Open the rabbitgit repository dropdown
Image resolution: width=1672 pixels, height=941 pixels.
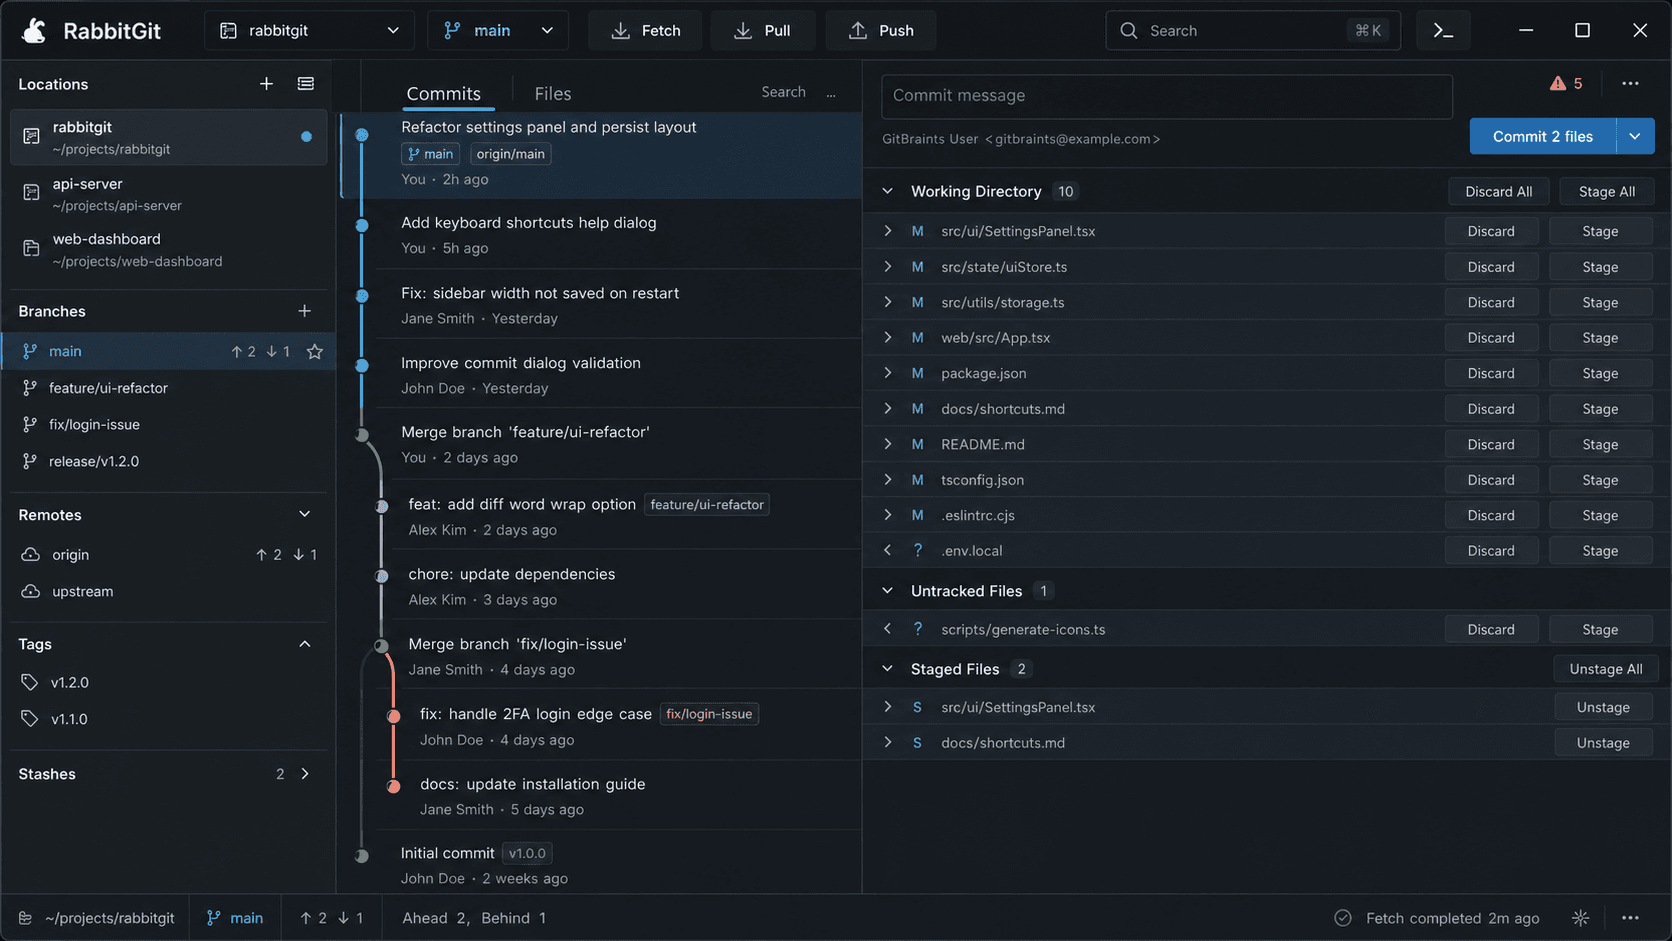pyautogui.click(x=310, y=31)
